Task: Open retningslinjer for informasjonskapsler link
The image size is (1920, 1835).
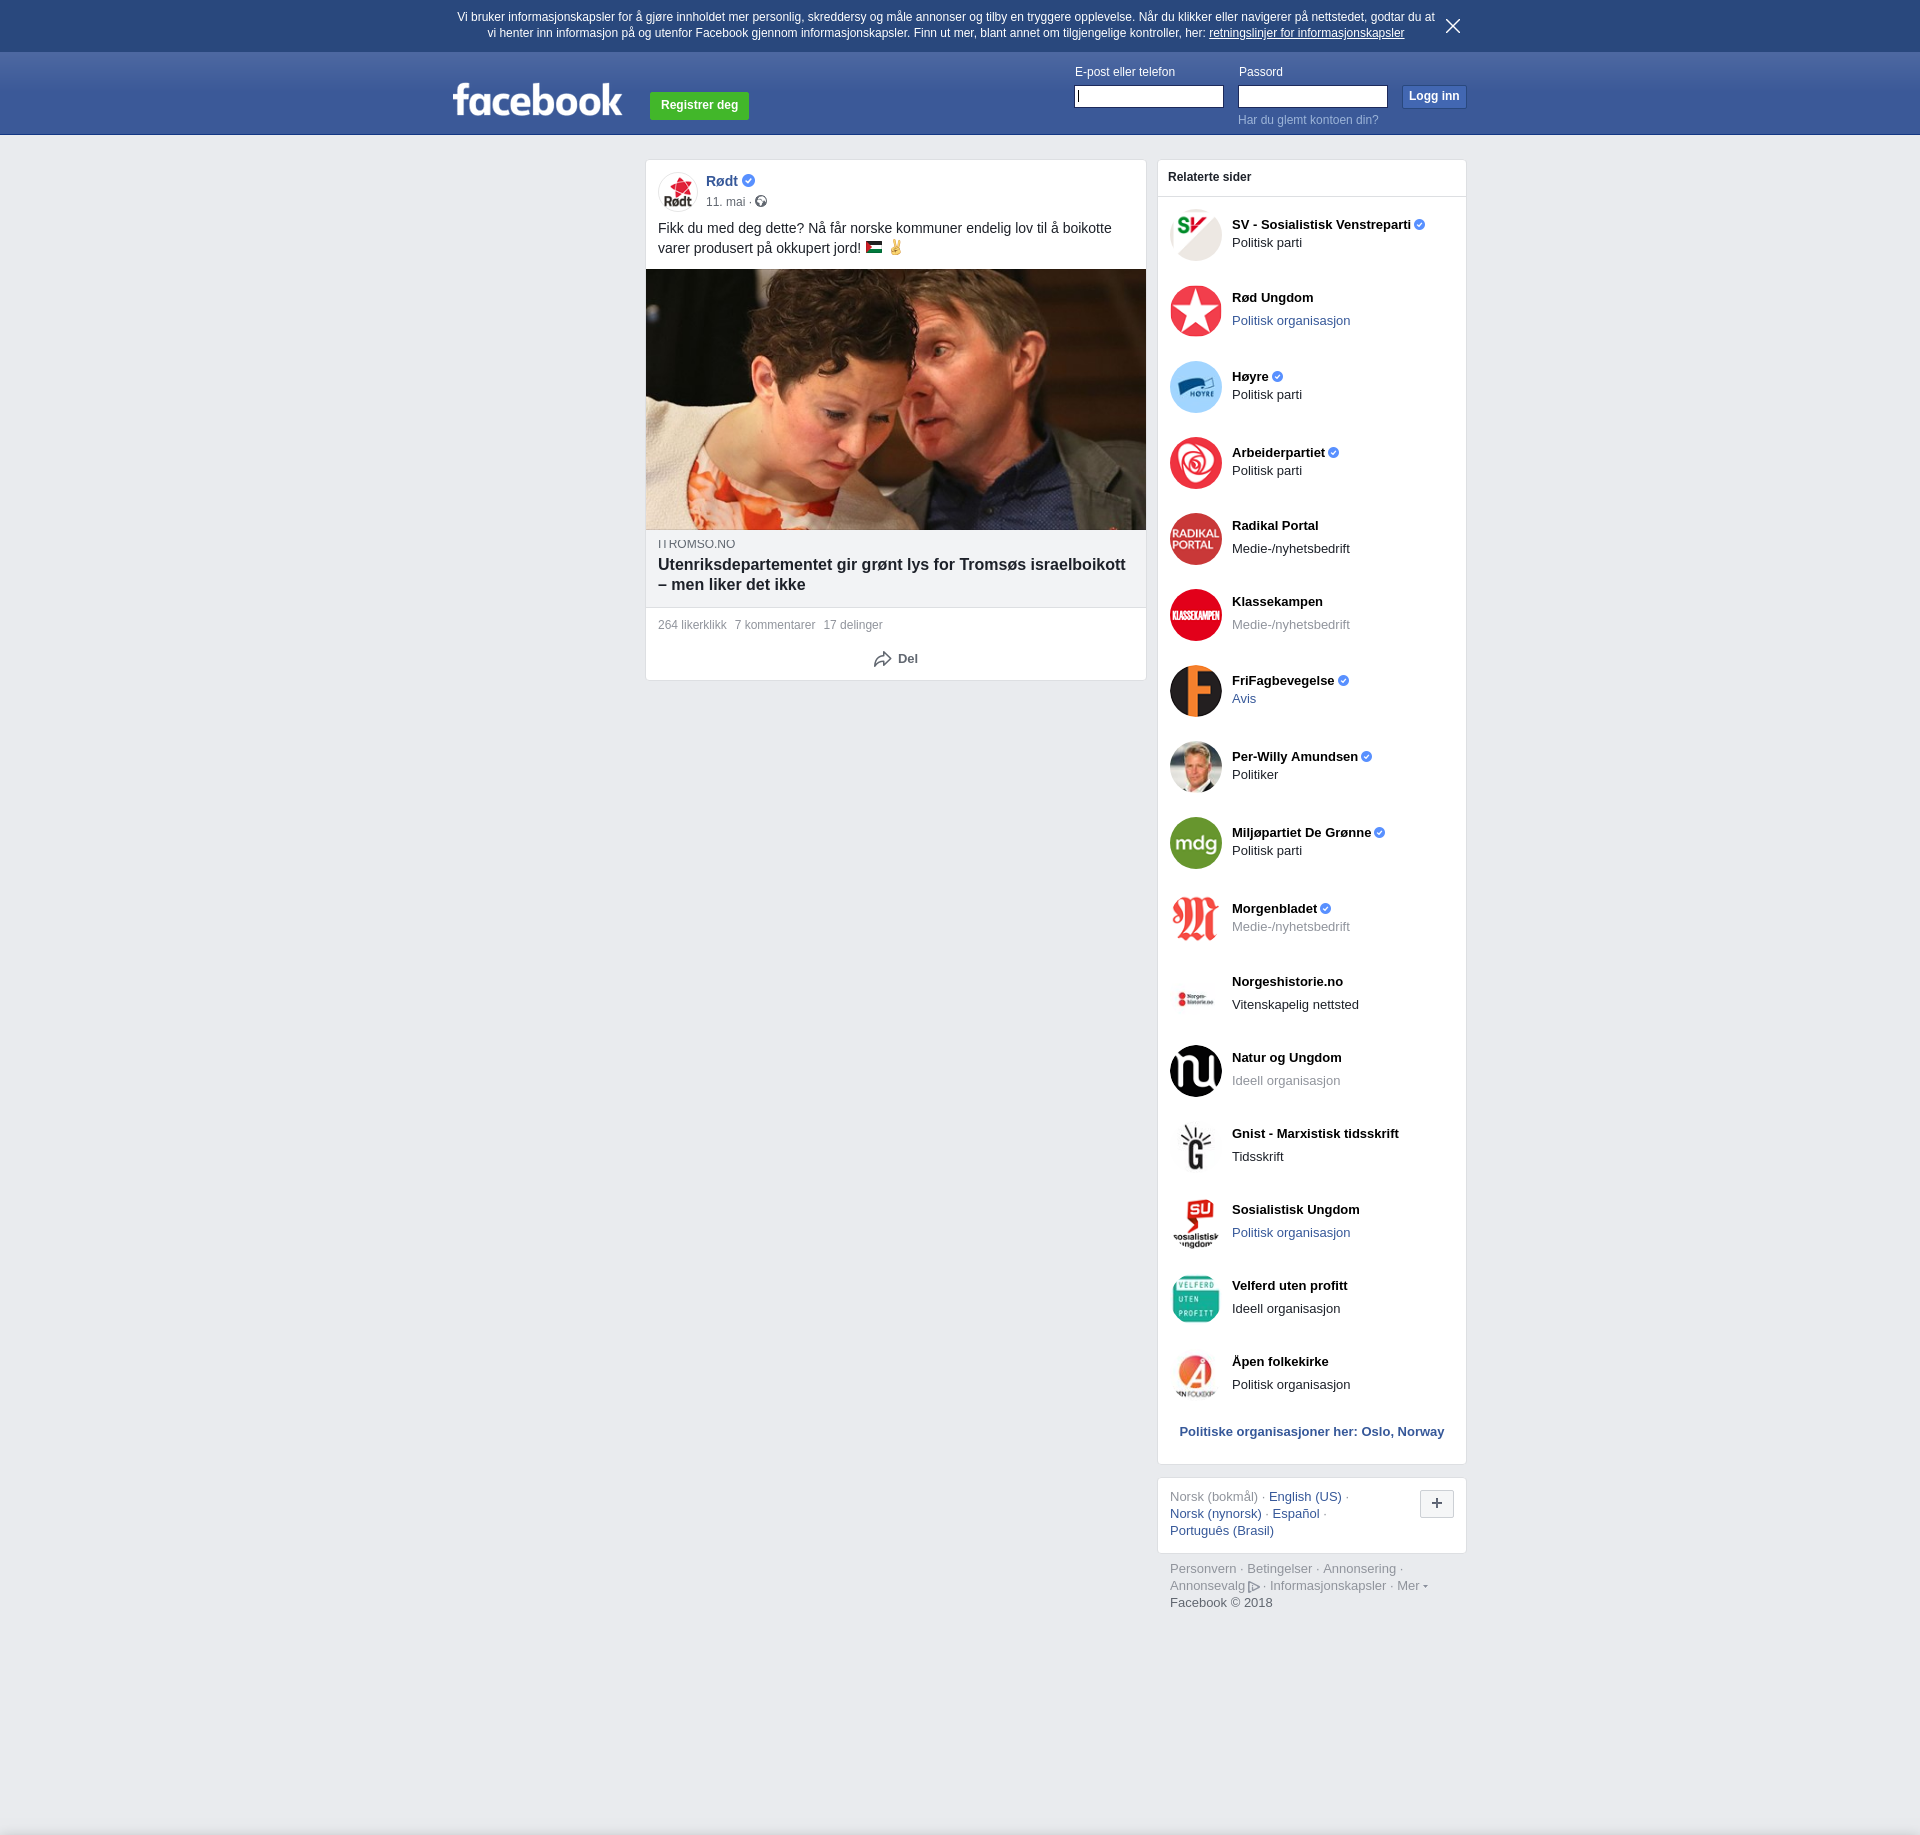Action: [x=1306, y=33]
